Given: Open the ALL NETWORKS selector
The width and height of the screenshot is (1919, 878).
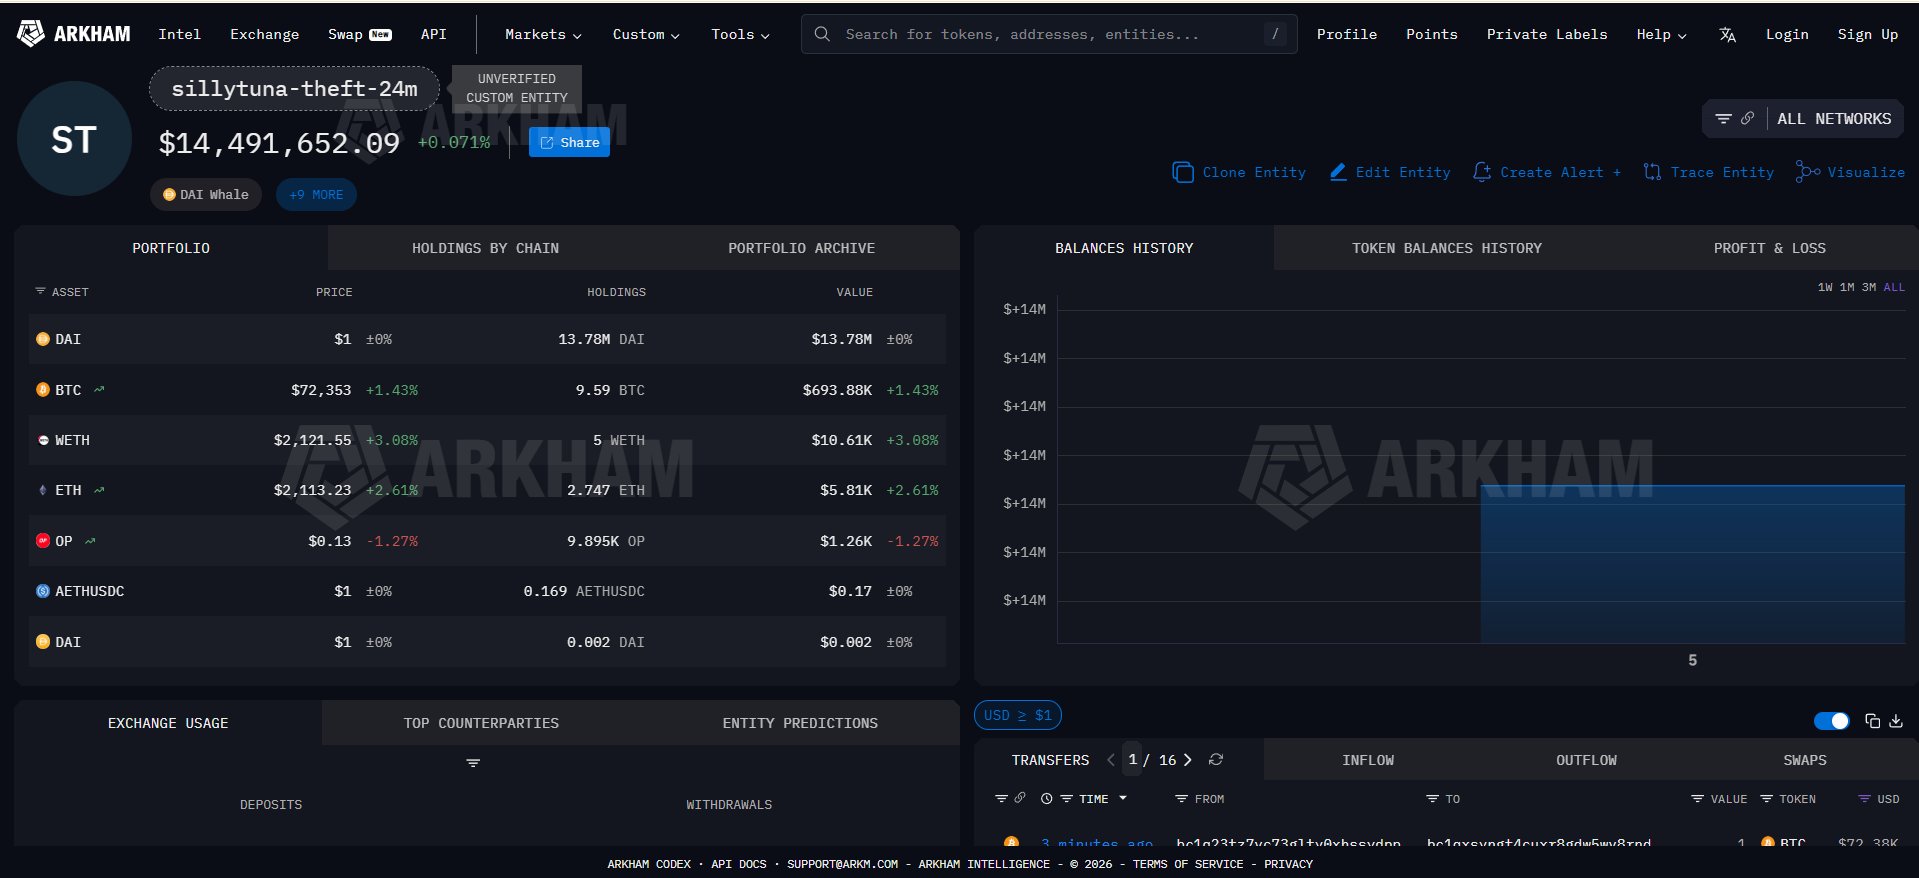Looking at the screenshot, I should [1834, 119].
